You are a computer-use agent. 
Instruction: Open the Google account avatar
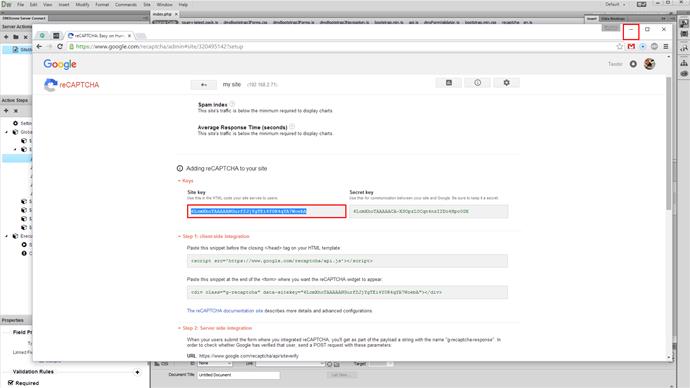pos(650,64)
